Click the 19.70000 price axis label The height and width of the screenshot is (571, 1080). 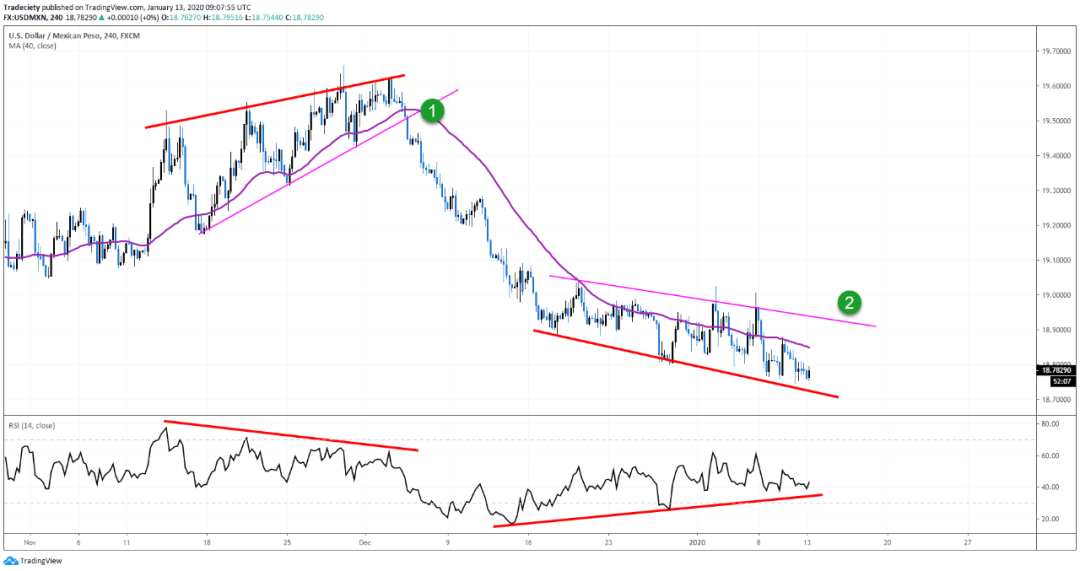coord(1057,51)
